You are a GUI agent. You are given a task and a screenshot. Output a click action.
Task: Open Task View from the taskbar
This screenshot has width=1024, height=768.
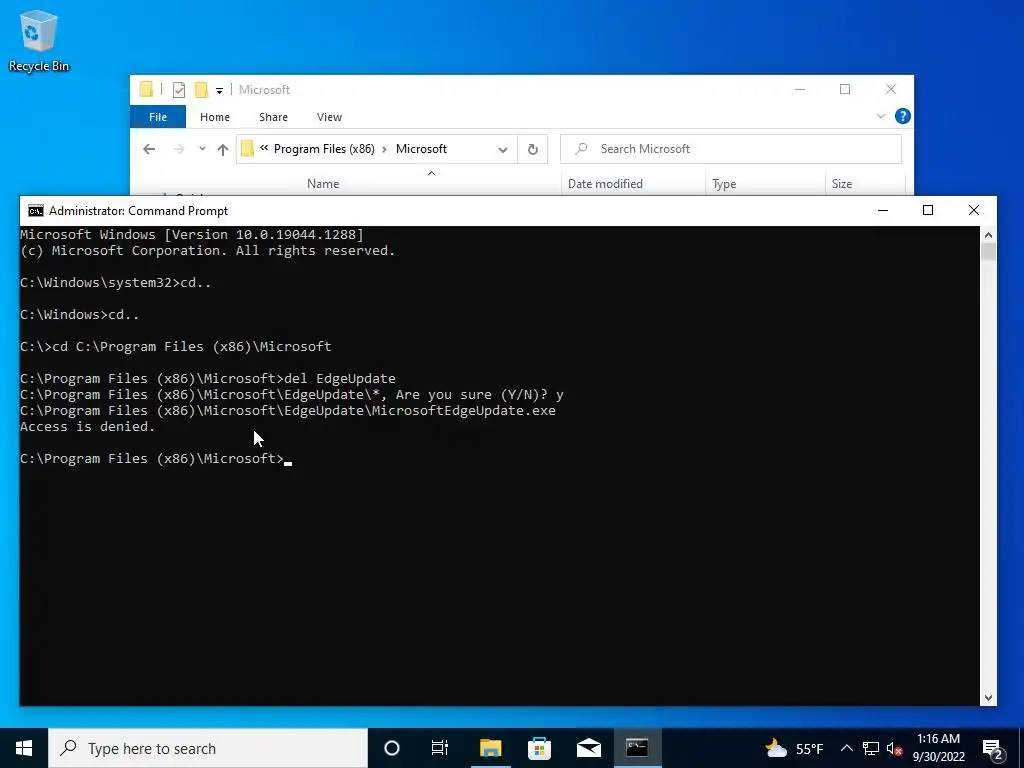440,748
